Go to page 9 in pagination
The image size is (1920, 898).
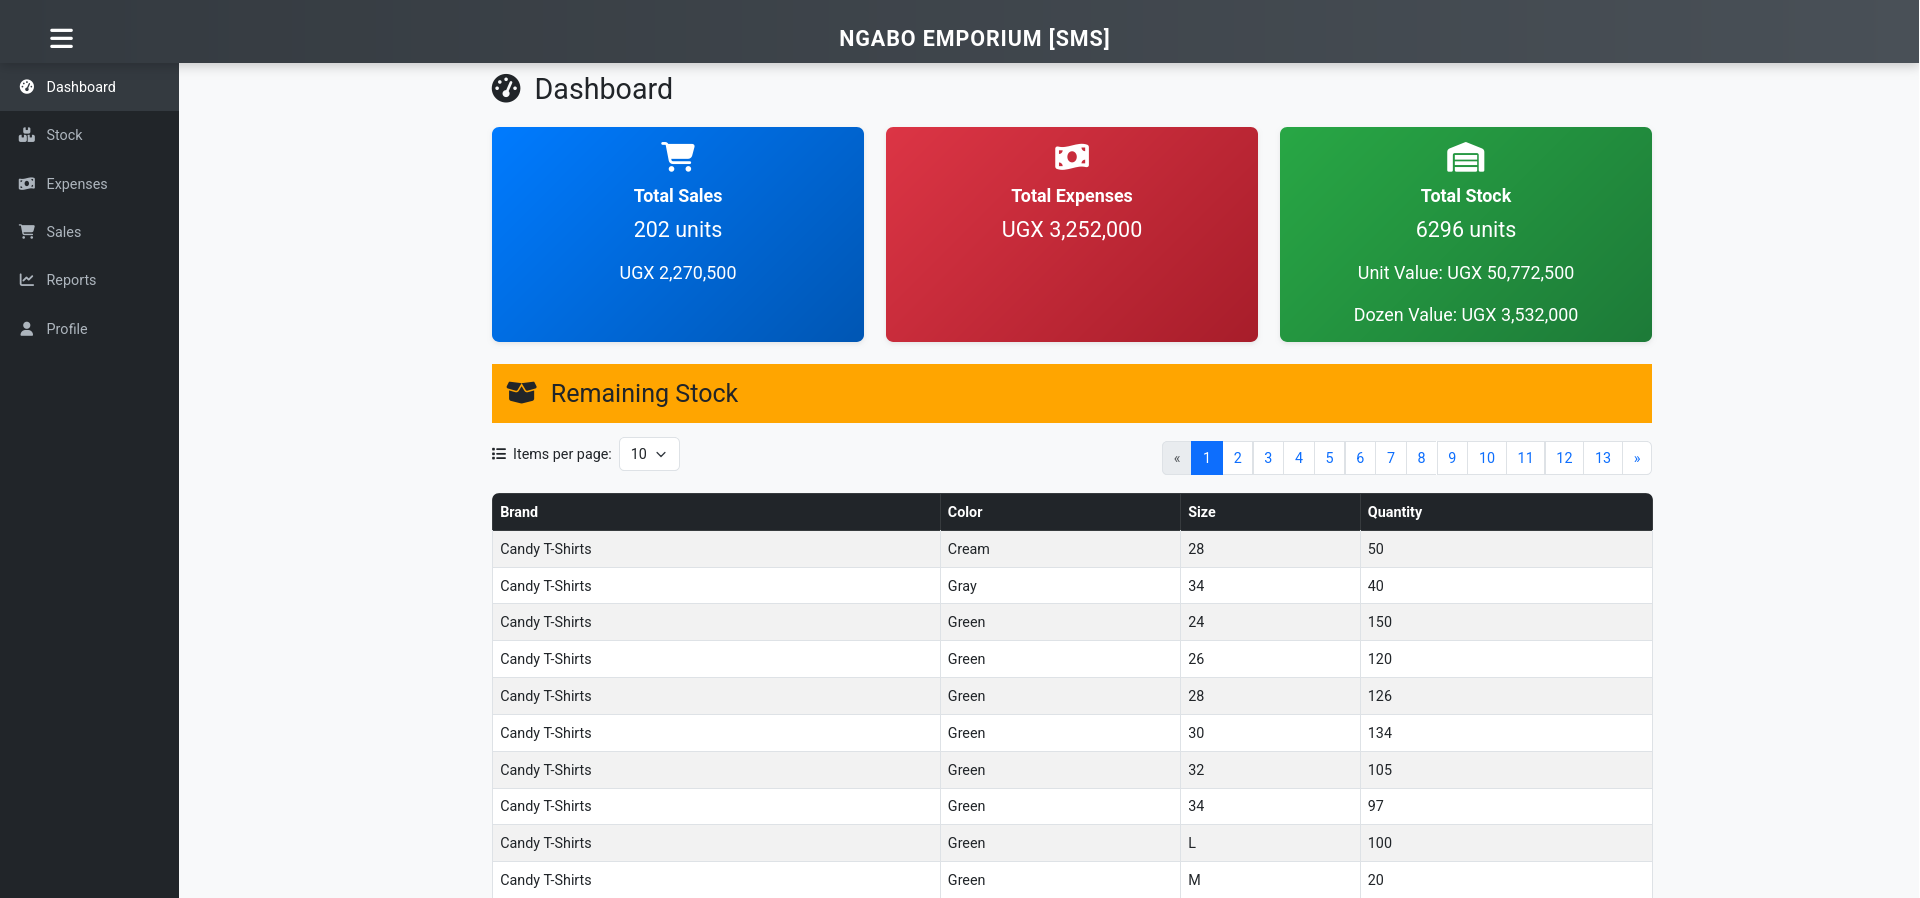click(1452, 458)
